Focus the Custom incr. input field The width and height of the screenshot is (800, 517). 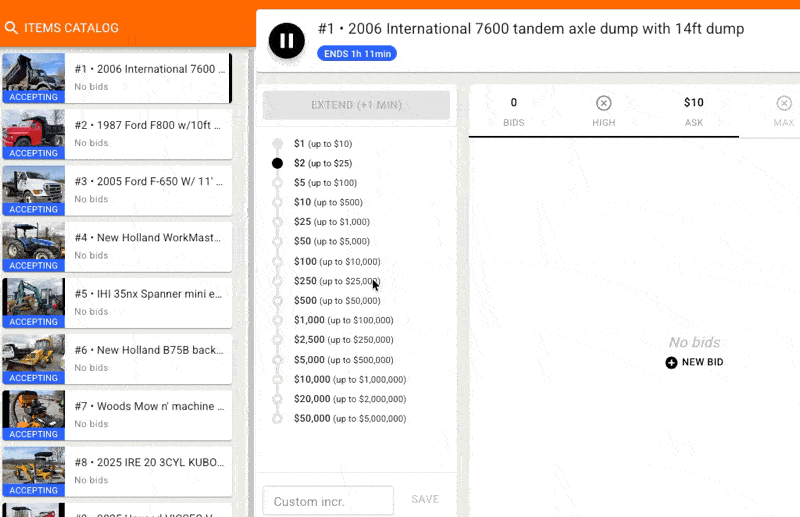click(328, 501)
